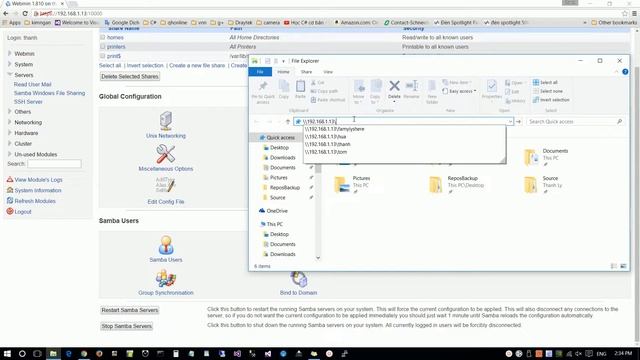Image resolution: width=640 pixels, height=360 pixels.
Task: Open Edit Config File icon
Action: click(x=166, y=186)
